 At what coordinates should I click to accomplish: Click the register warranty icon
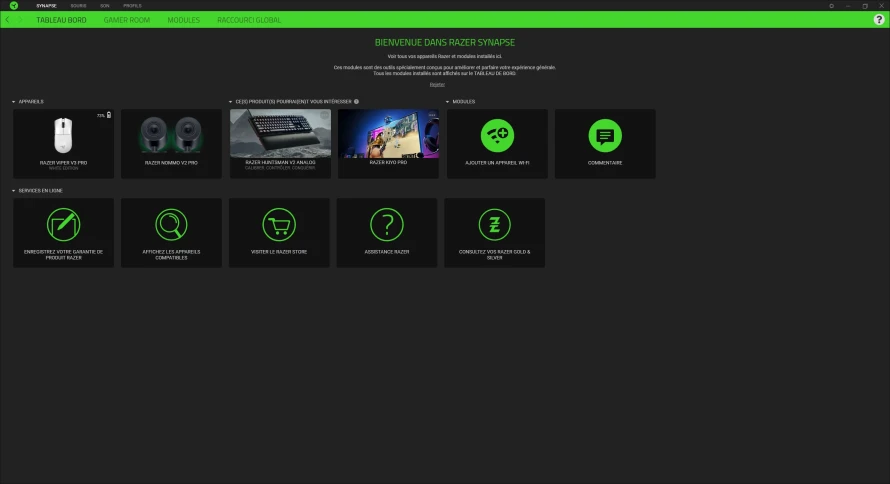point(64,225)
